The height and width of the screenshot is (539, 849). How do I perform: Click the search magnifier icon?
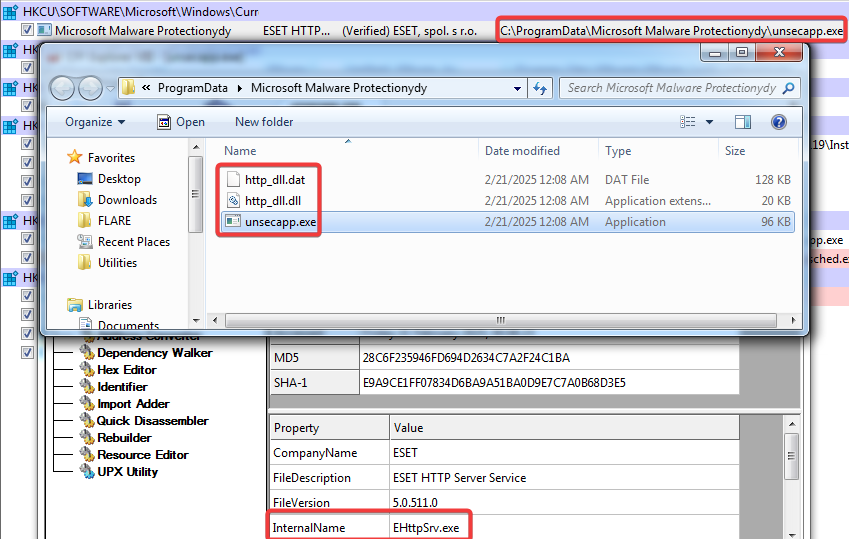789,88
